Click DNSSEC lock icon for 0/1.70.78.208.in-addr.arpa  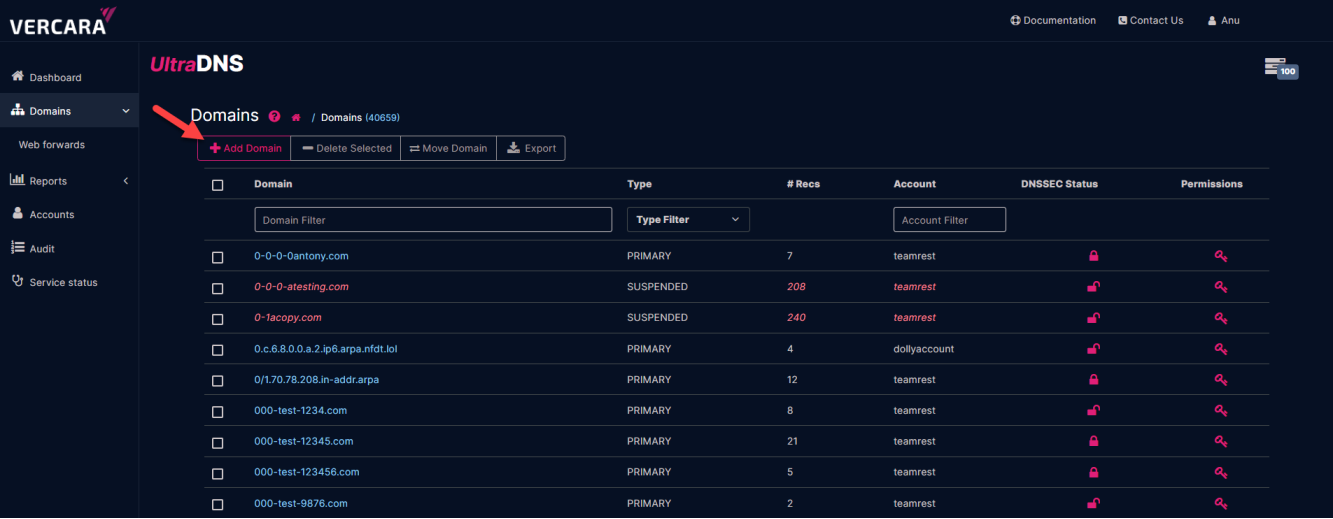[1093, 380]
